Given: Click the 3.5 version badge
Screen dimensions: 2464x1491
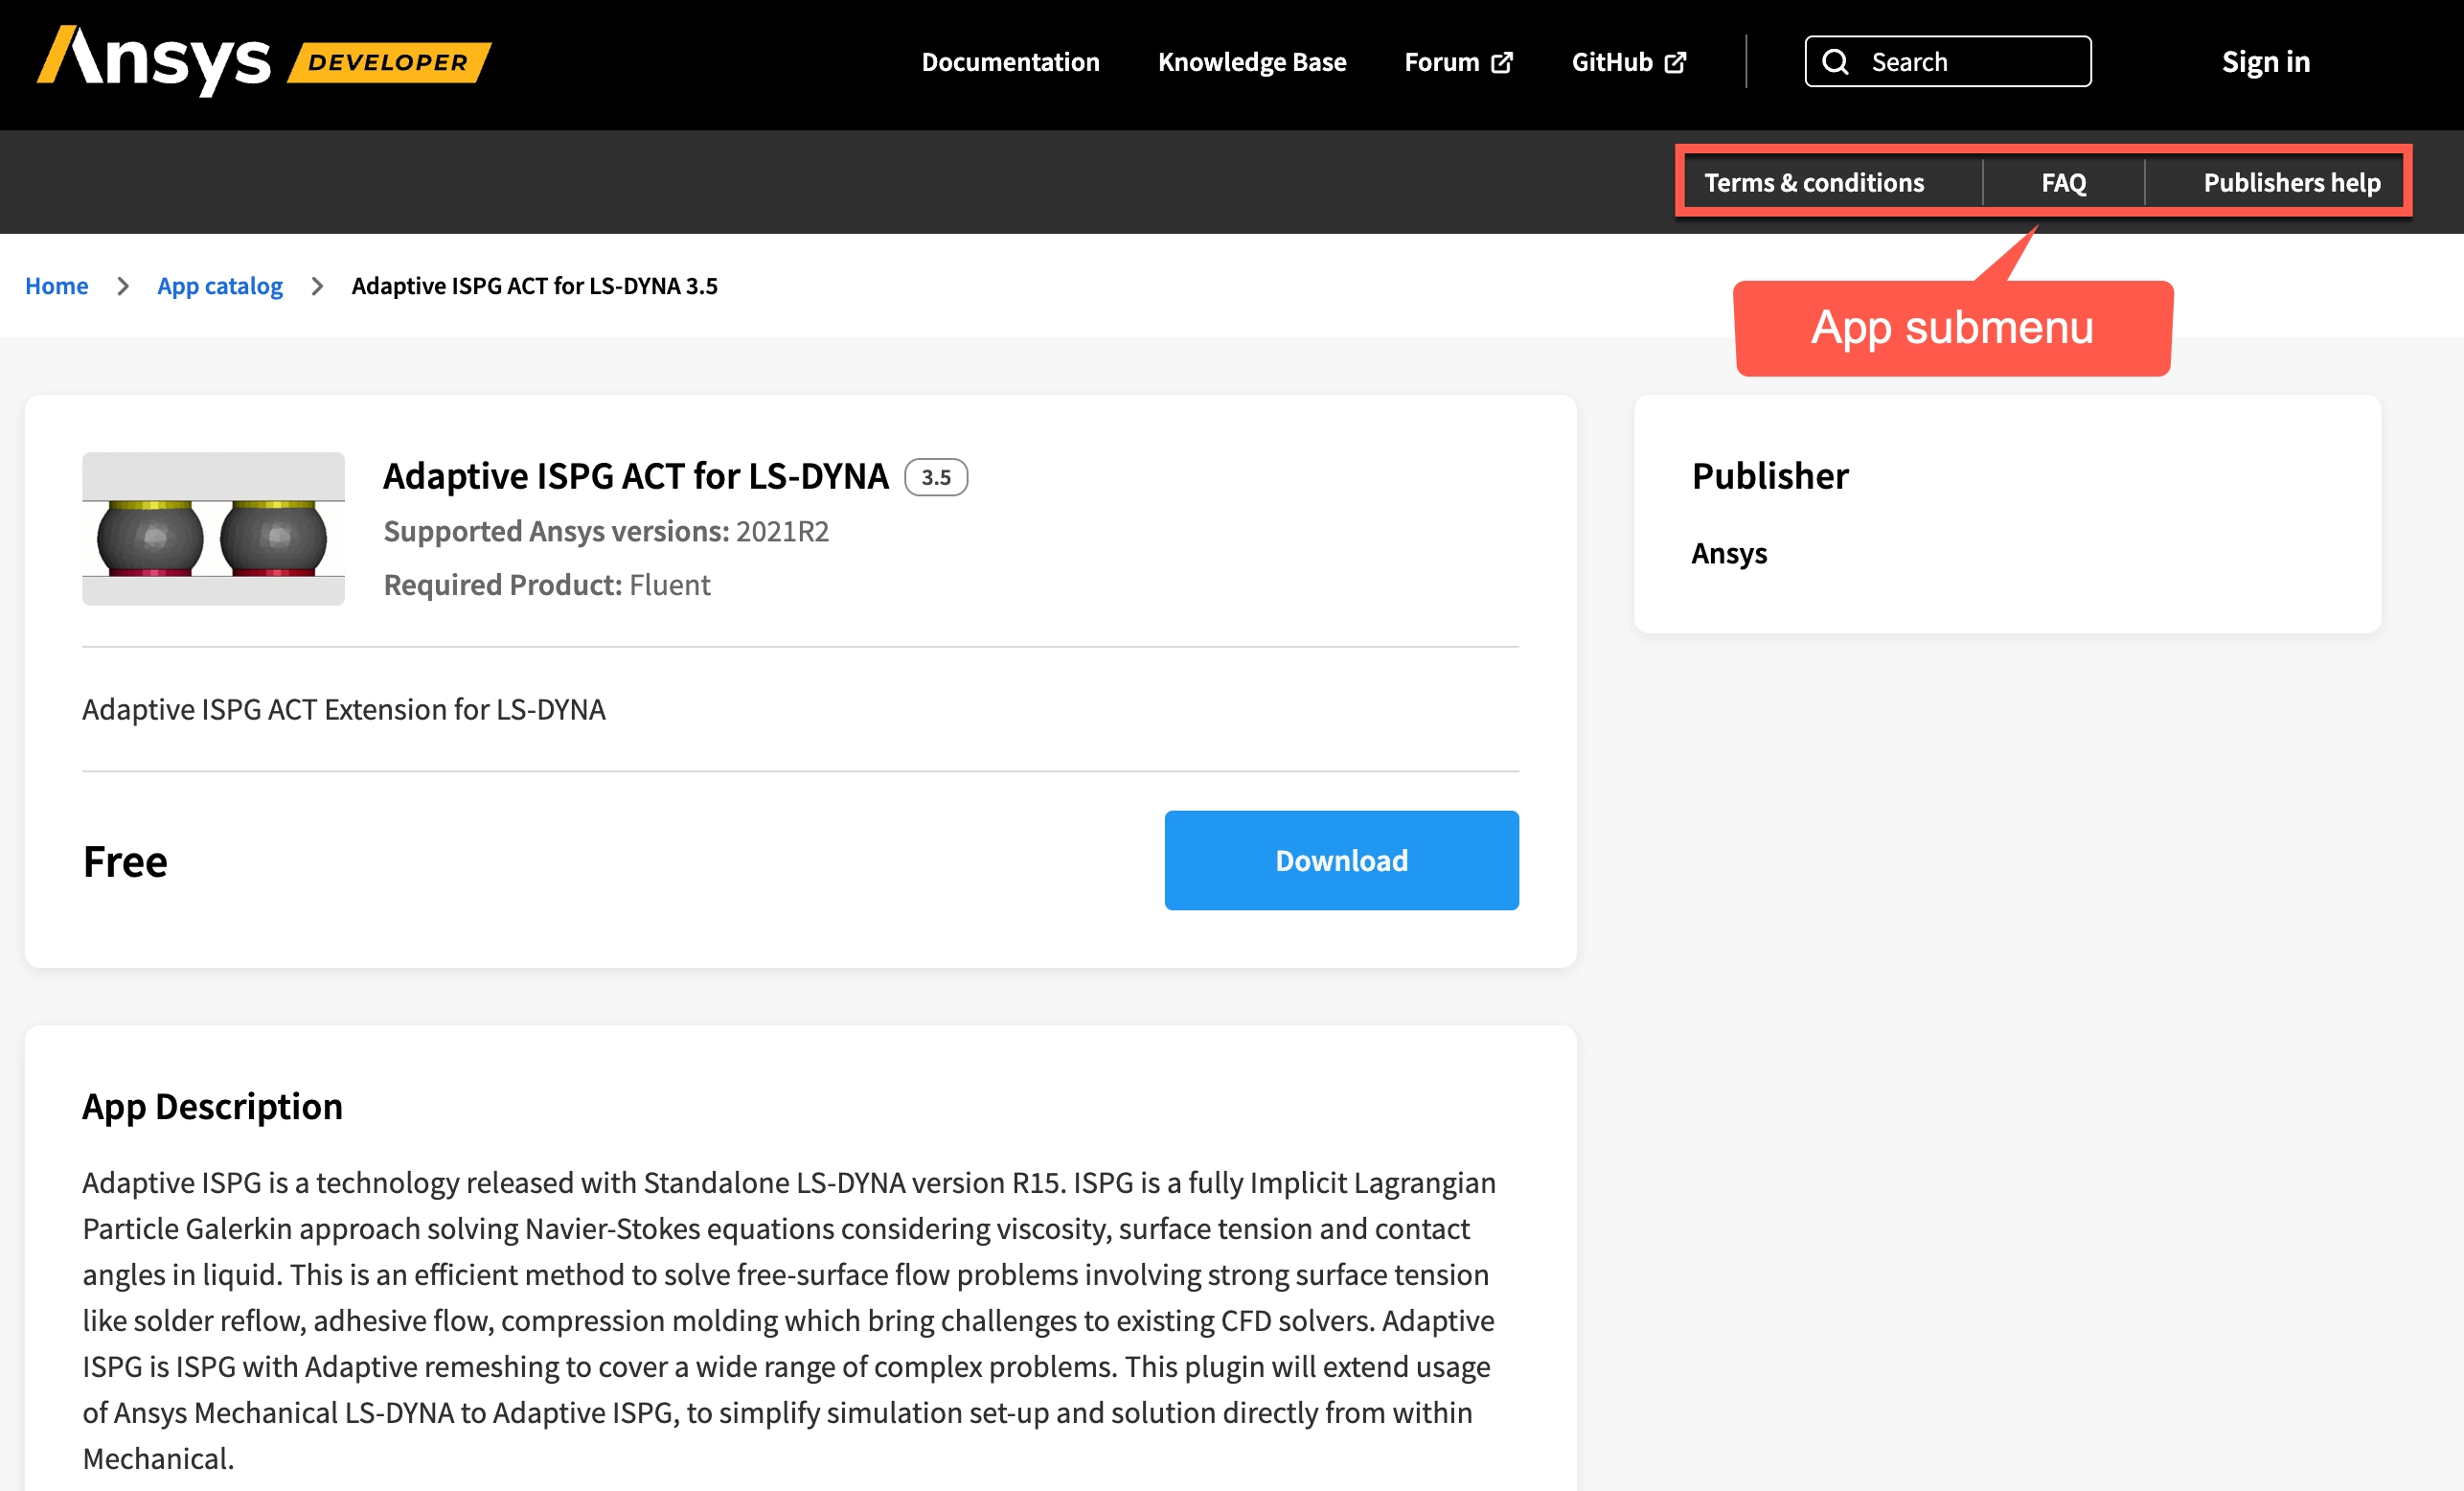Looking at the screenshot, I should pyautogui.click(x=936, y=477).
